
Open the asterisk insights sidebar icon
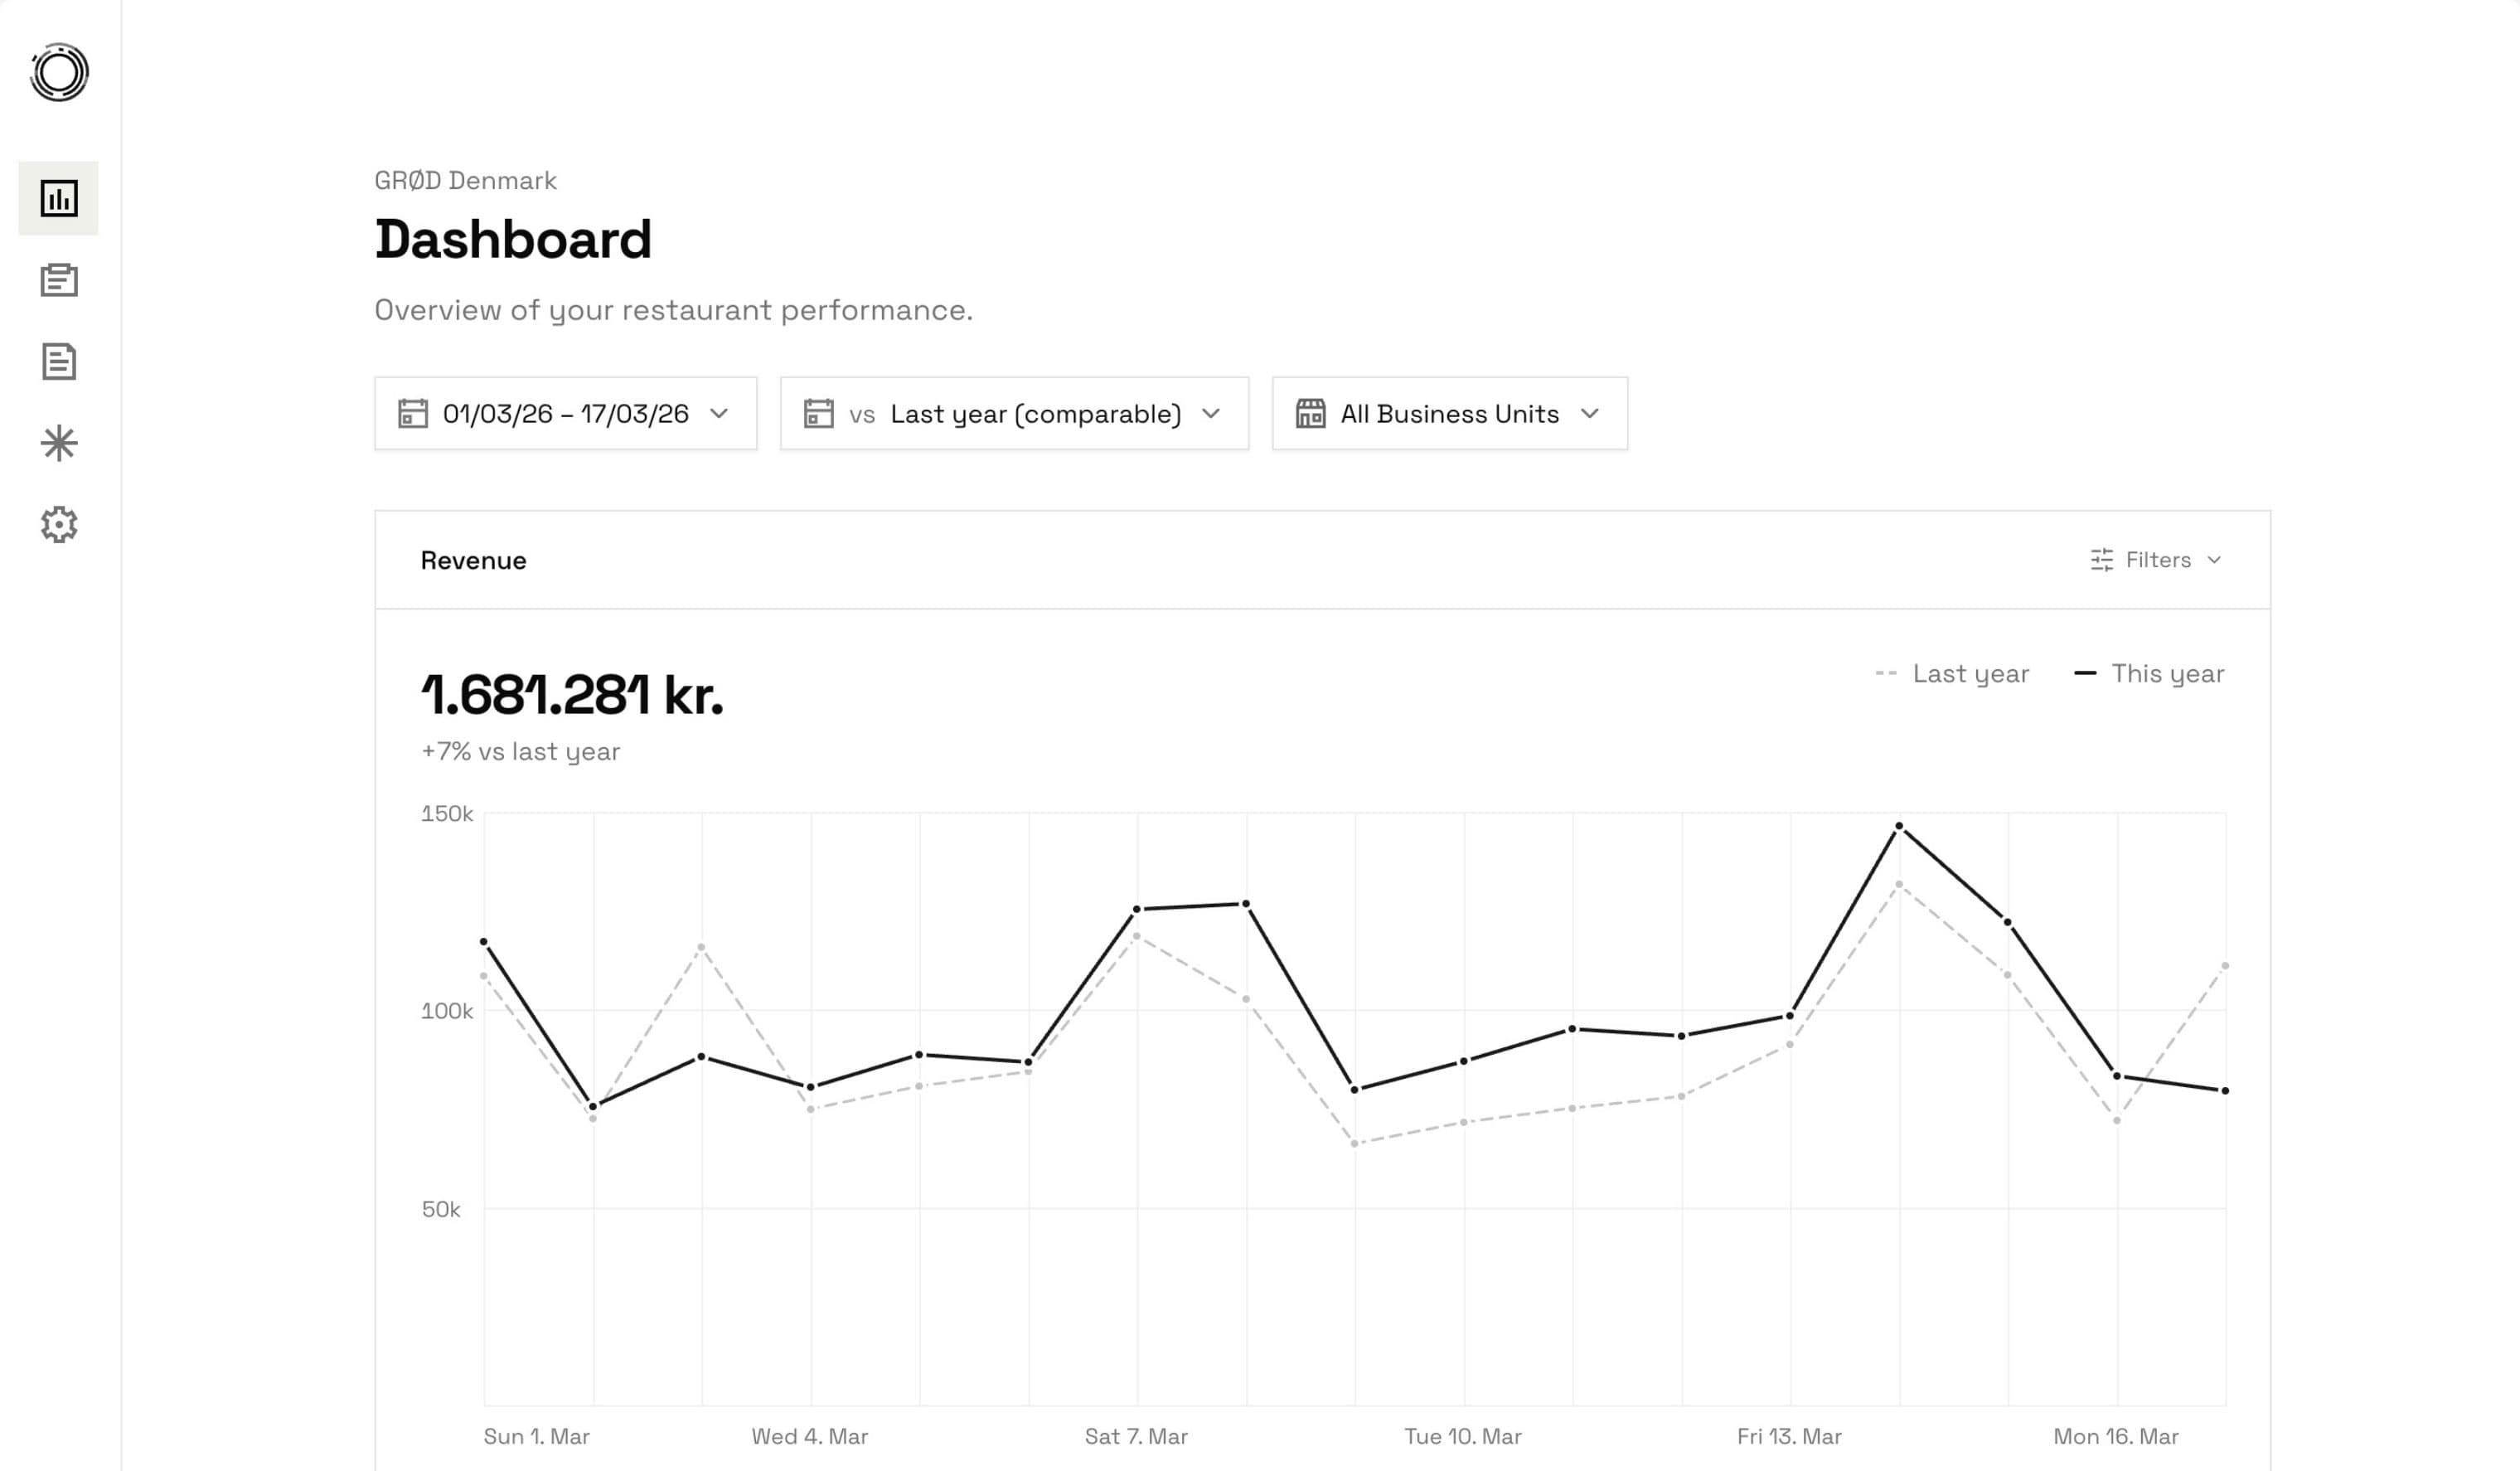click(x=59, y=443)
